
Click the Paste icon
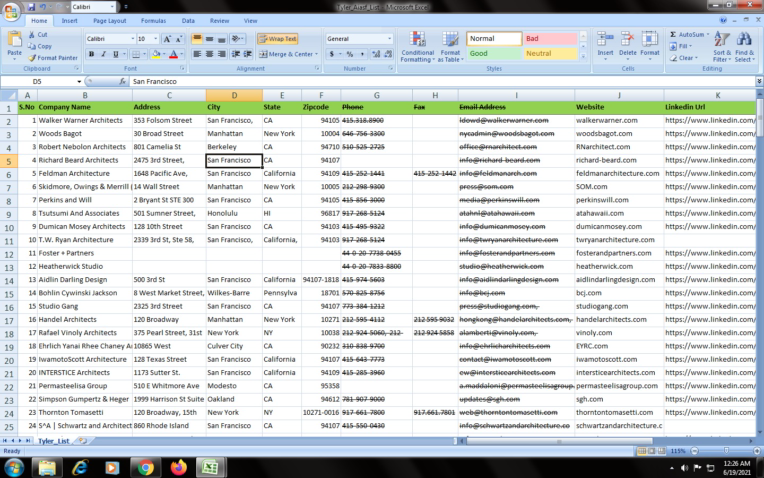[x=15, y=39]
